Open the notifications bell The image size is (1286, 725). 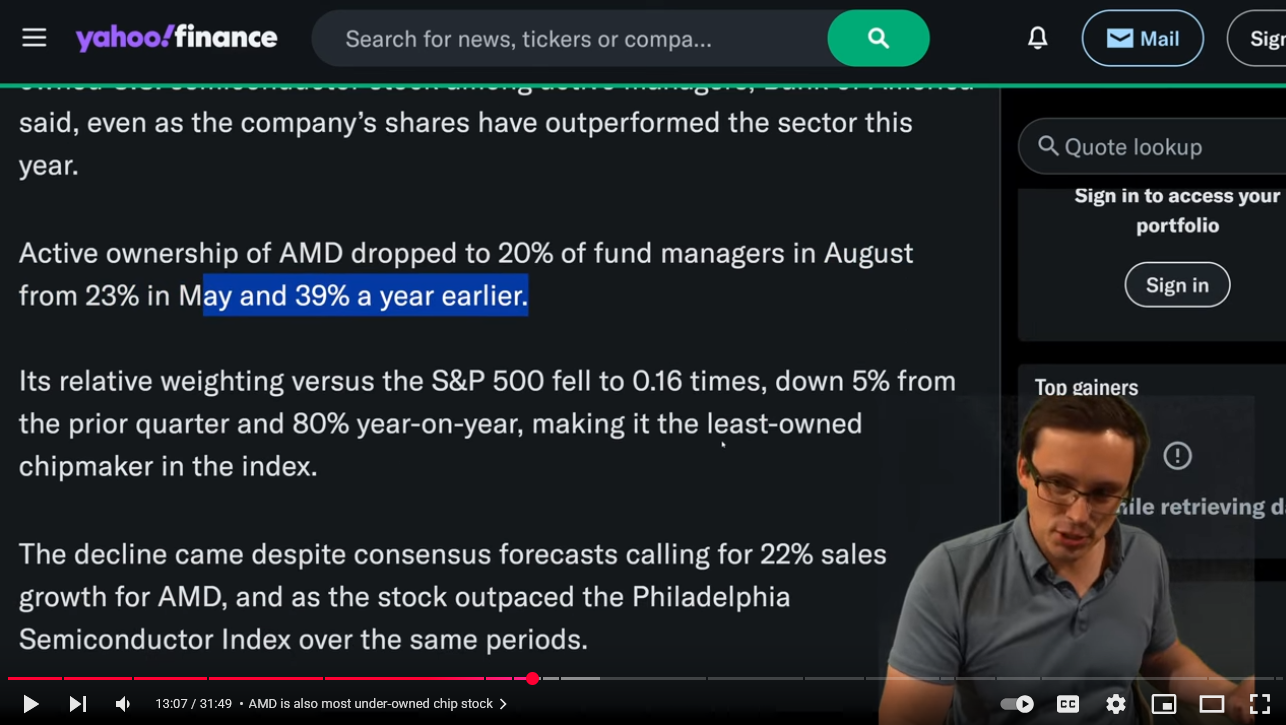point(1038,38)
